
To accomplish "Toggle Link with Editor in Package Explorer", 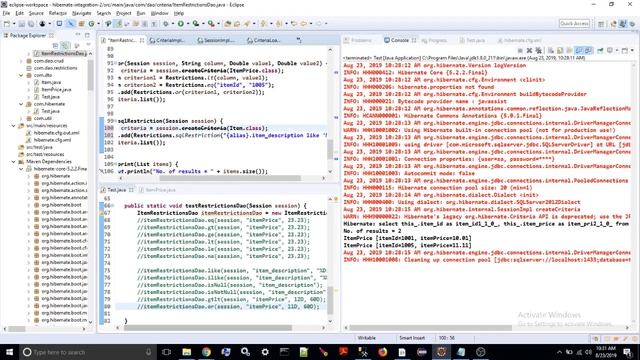I will coord(65,45).
